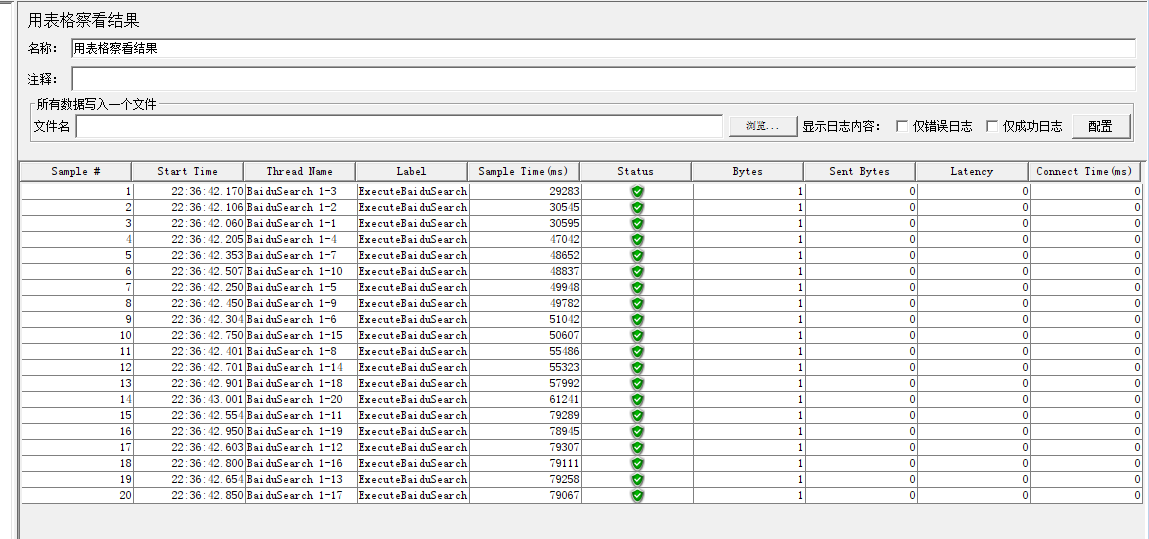This screenshot has height=539, width=1149.
Task: Click the status icon for BaiduSearch 1-10
Action: (x=638, y=272)
